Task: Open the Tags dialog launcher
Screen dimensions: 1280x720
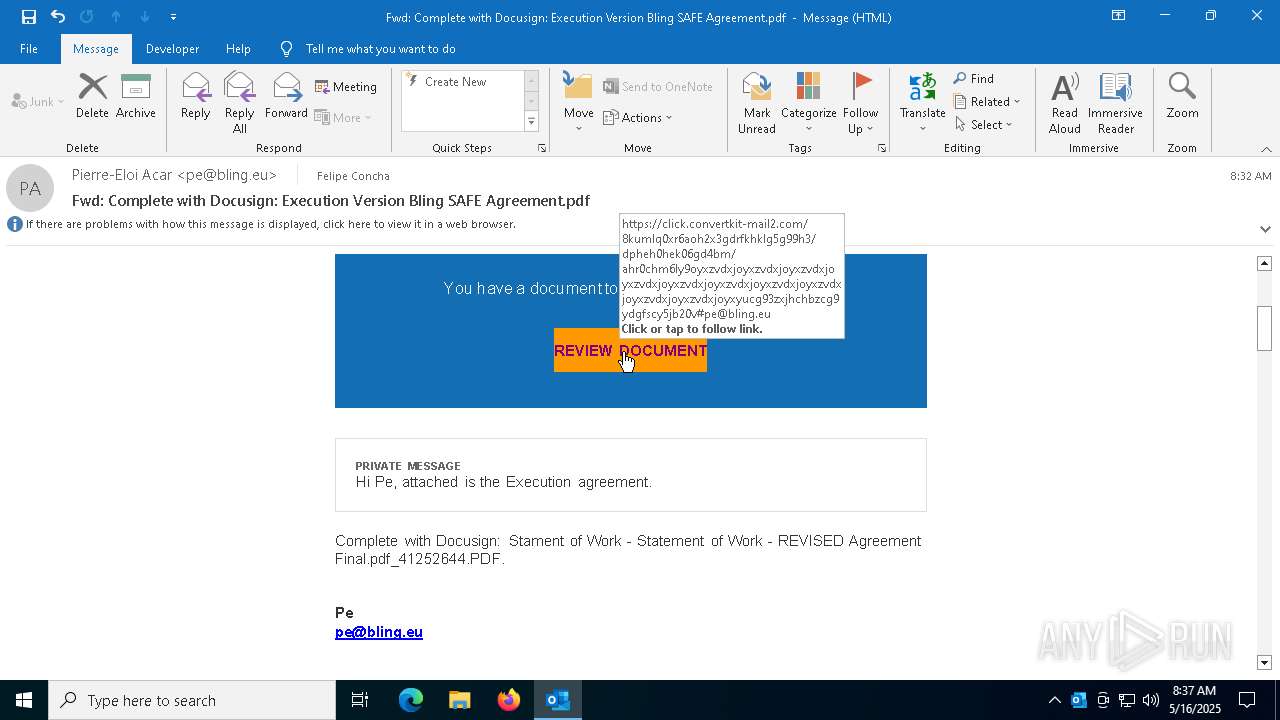Action: [882, 148]
